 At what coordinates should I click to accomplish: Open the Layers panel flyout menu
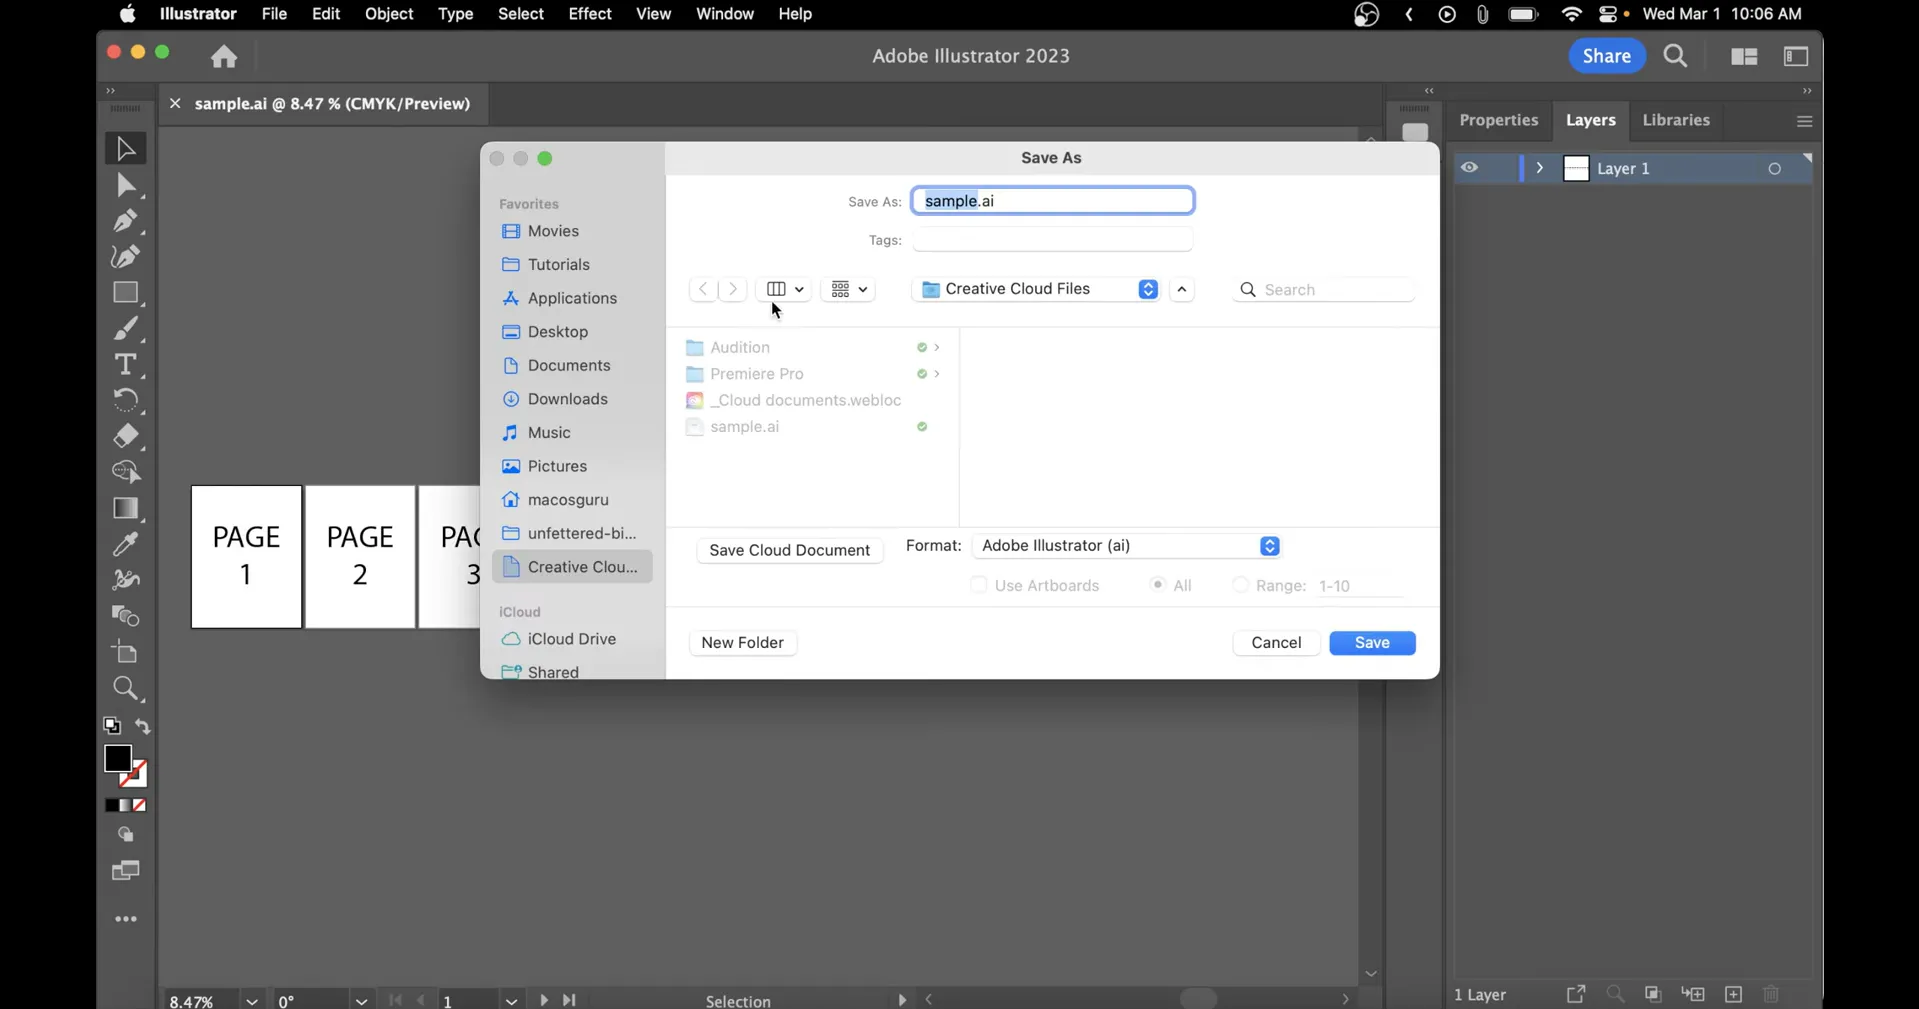click(x=1803, y=121)
